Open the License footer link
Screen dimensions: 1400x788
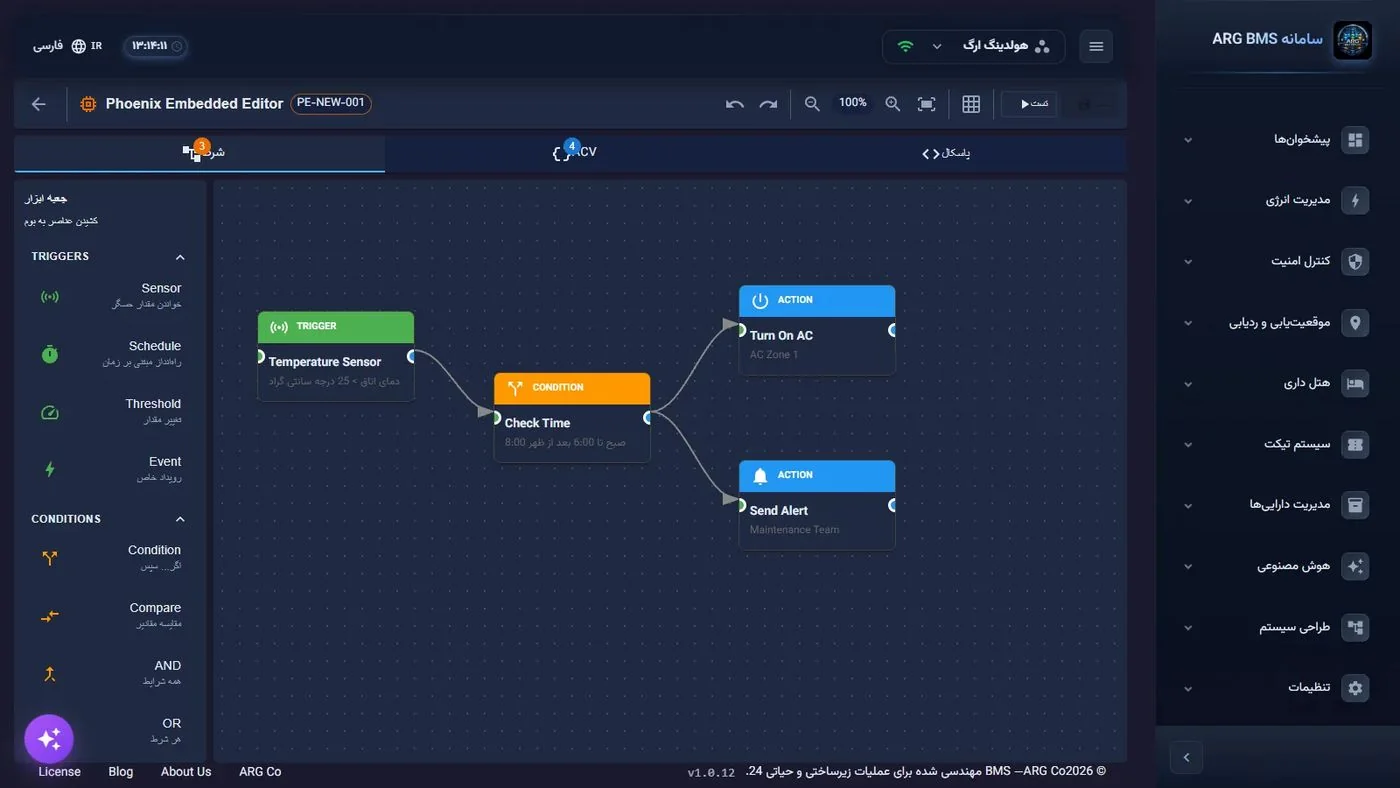[x=59, y=772]
